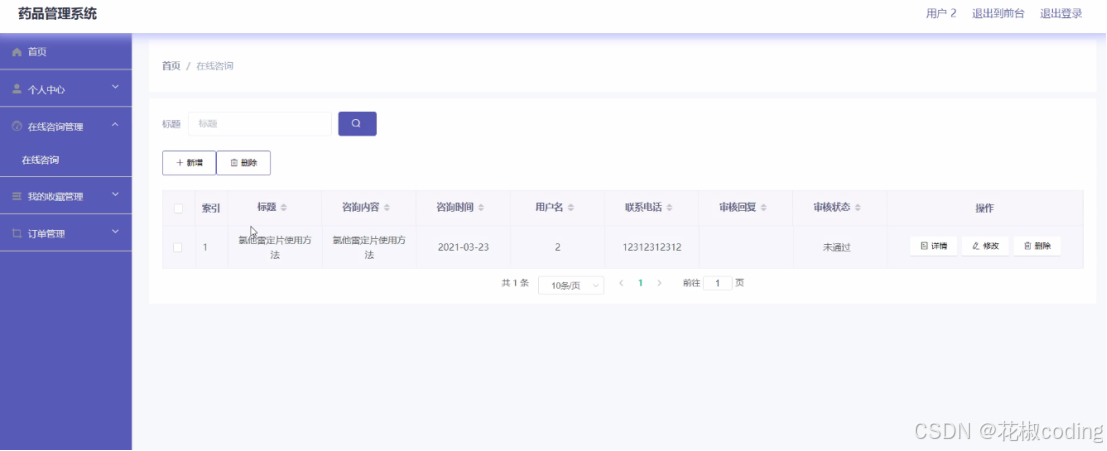Viewport: 1107px width, 451px height.
Task: Open 在线咨询管理 sidebar menu
Action: click(66, 126)
